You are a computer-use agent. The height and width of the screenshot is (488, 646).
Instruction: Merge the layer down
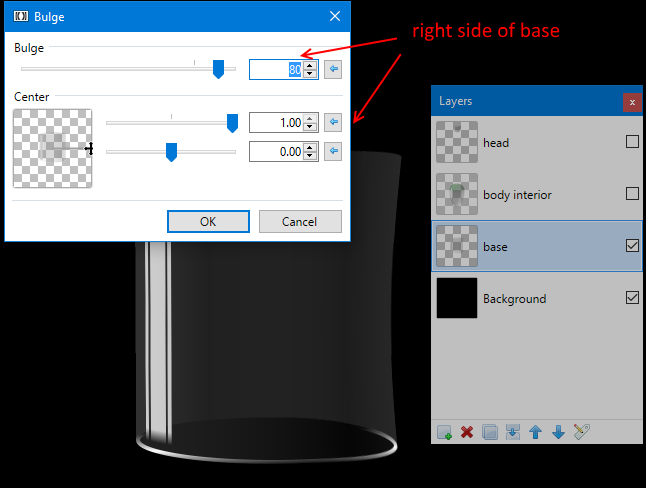513,432
